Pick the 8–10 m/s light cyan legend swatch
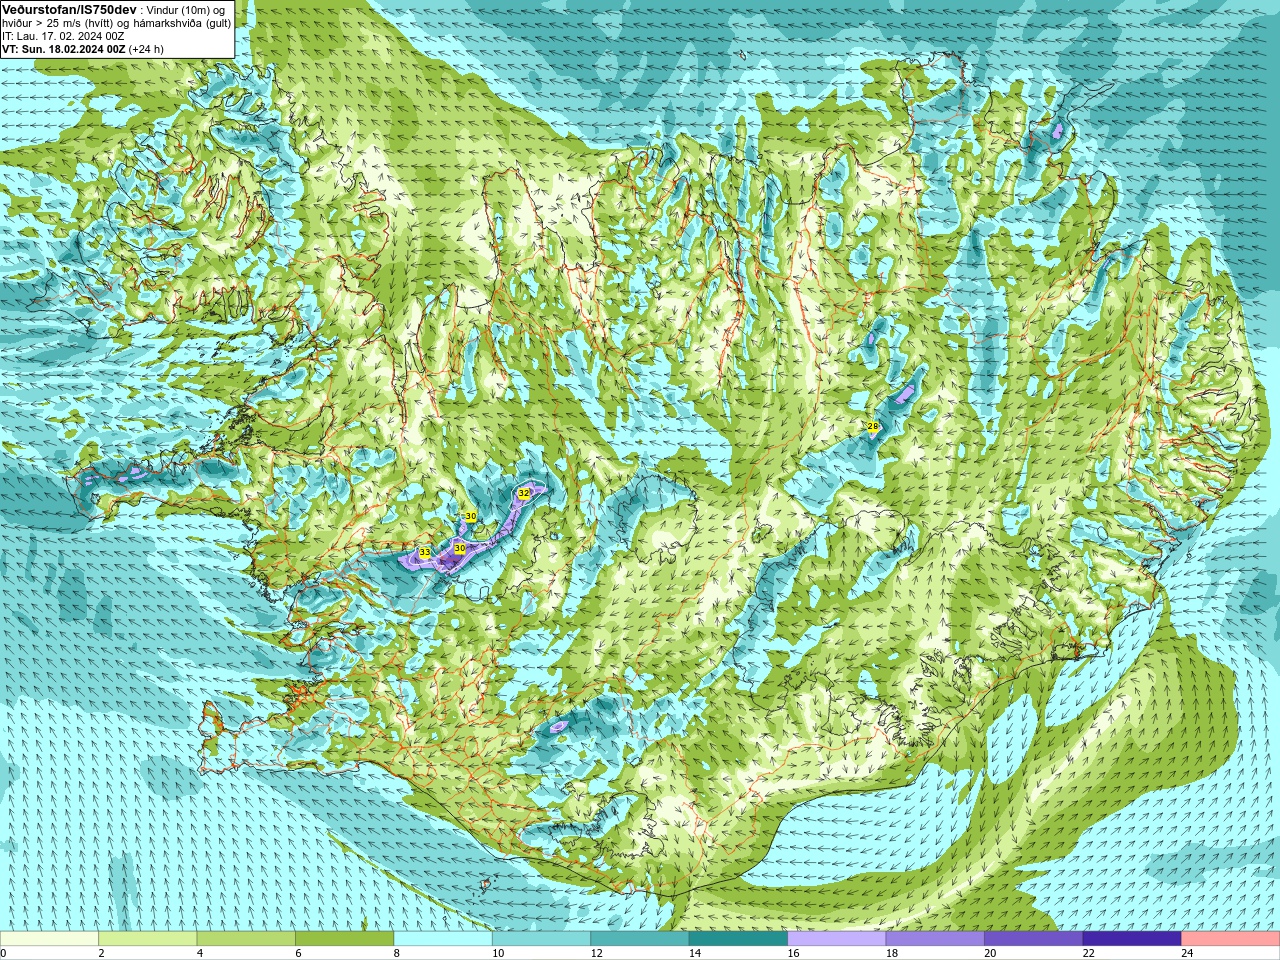1280x960 pixels. pos(443,939)
